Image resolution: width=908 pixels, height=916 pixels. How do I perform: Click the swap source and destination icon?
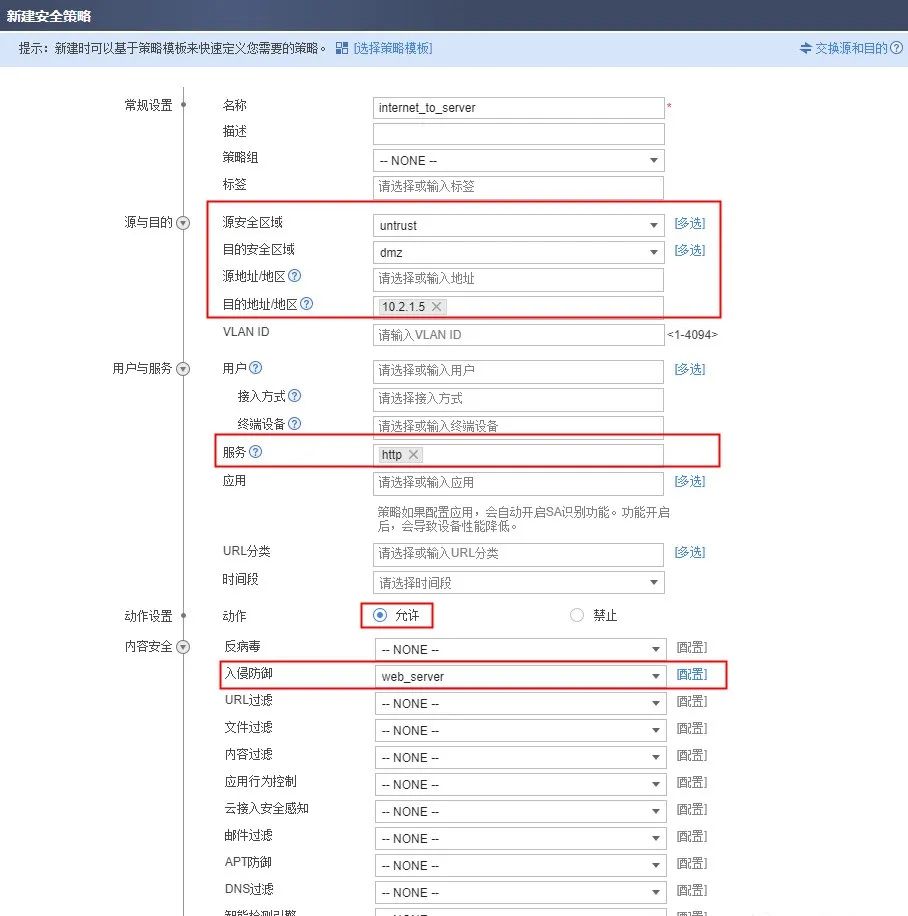(x=806, y=48)
